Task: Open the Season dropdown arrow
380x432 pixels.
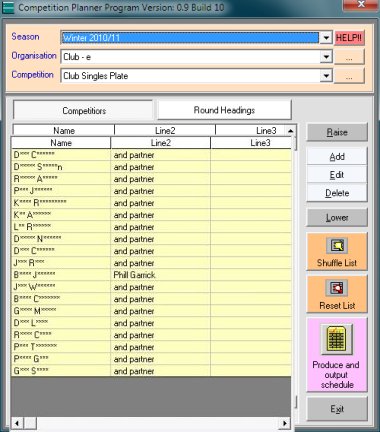Action: (x=326, y=38)
